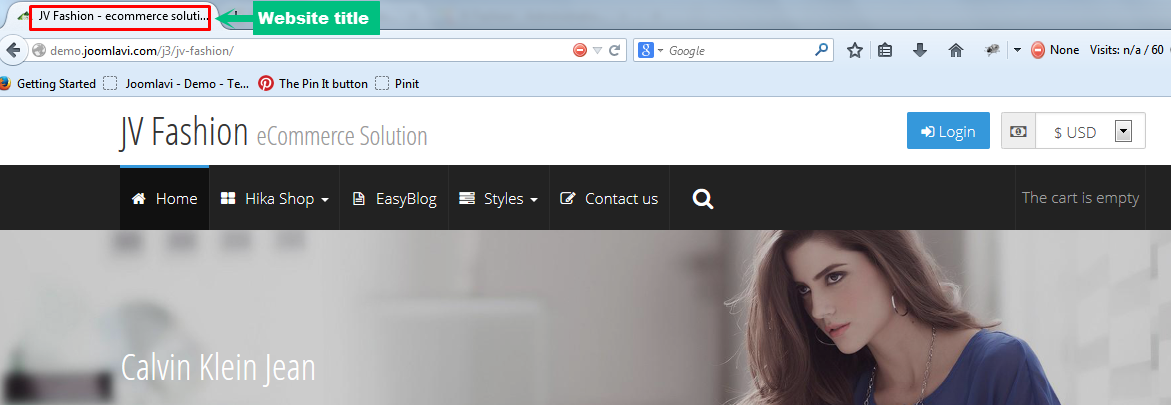
Task: Click the blue Login button
Action: [x=948, y=132]
